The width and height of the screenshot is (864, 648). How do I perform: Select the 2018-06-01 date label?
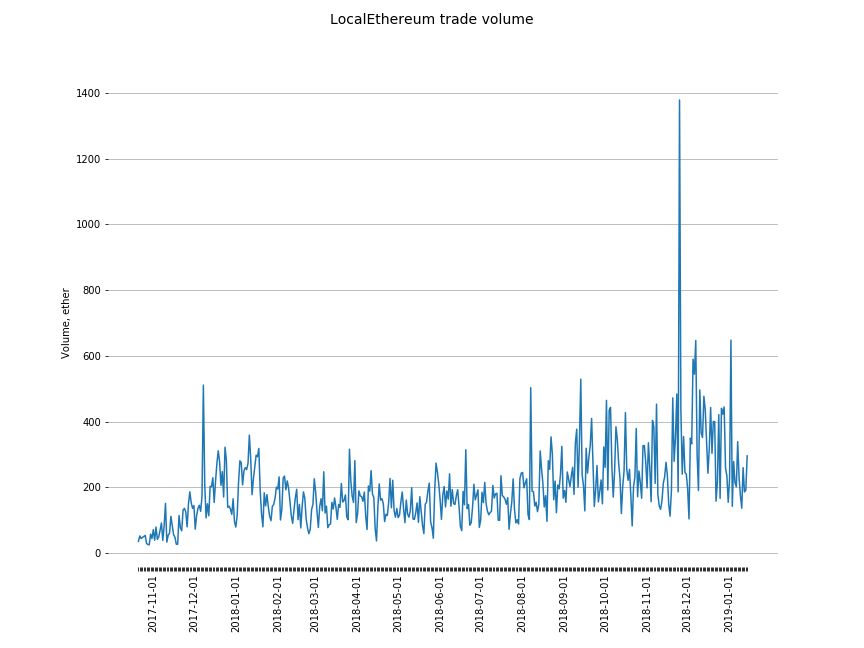pyautogui.click(x=439, y=604)
